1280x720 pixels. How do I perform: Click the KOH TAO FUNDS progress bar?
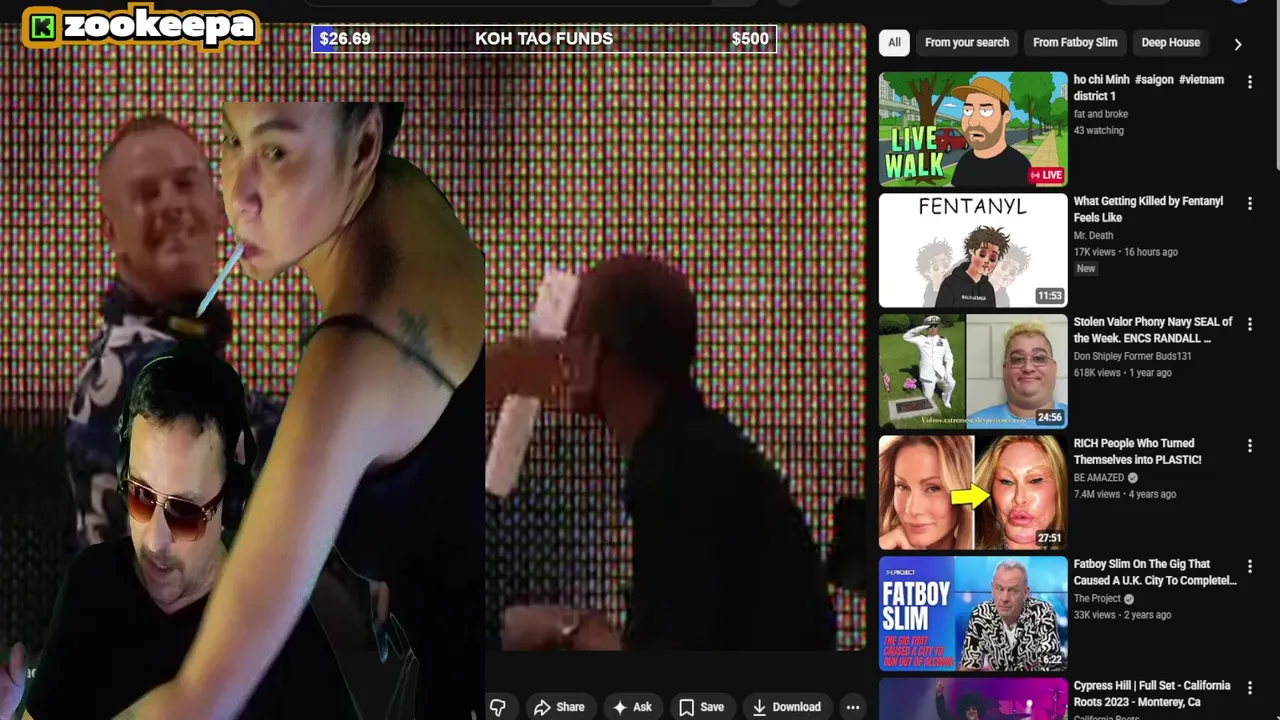(x=544, y=39)
